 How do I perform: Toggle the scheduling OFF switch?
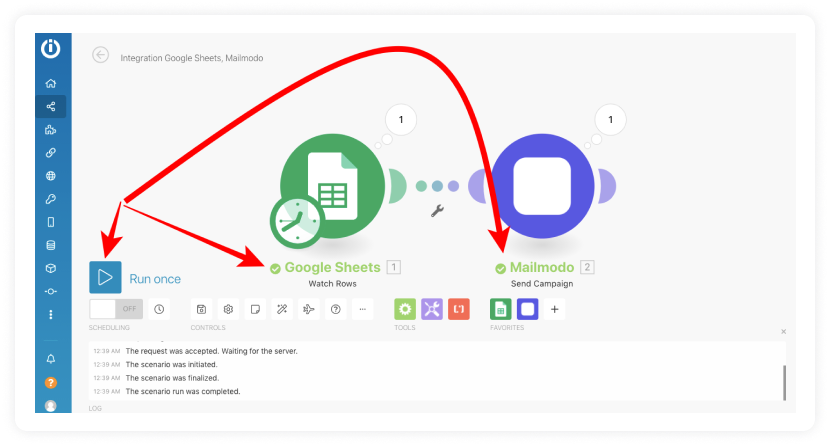pos(116,309)
